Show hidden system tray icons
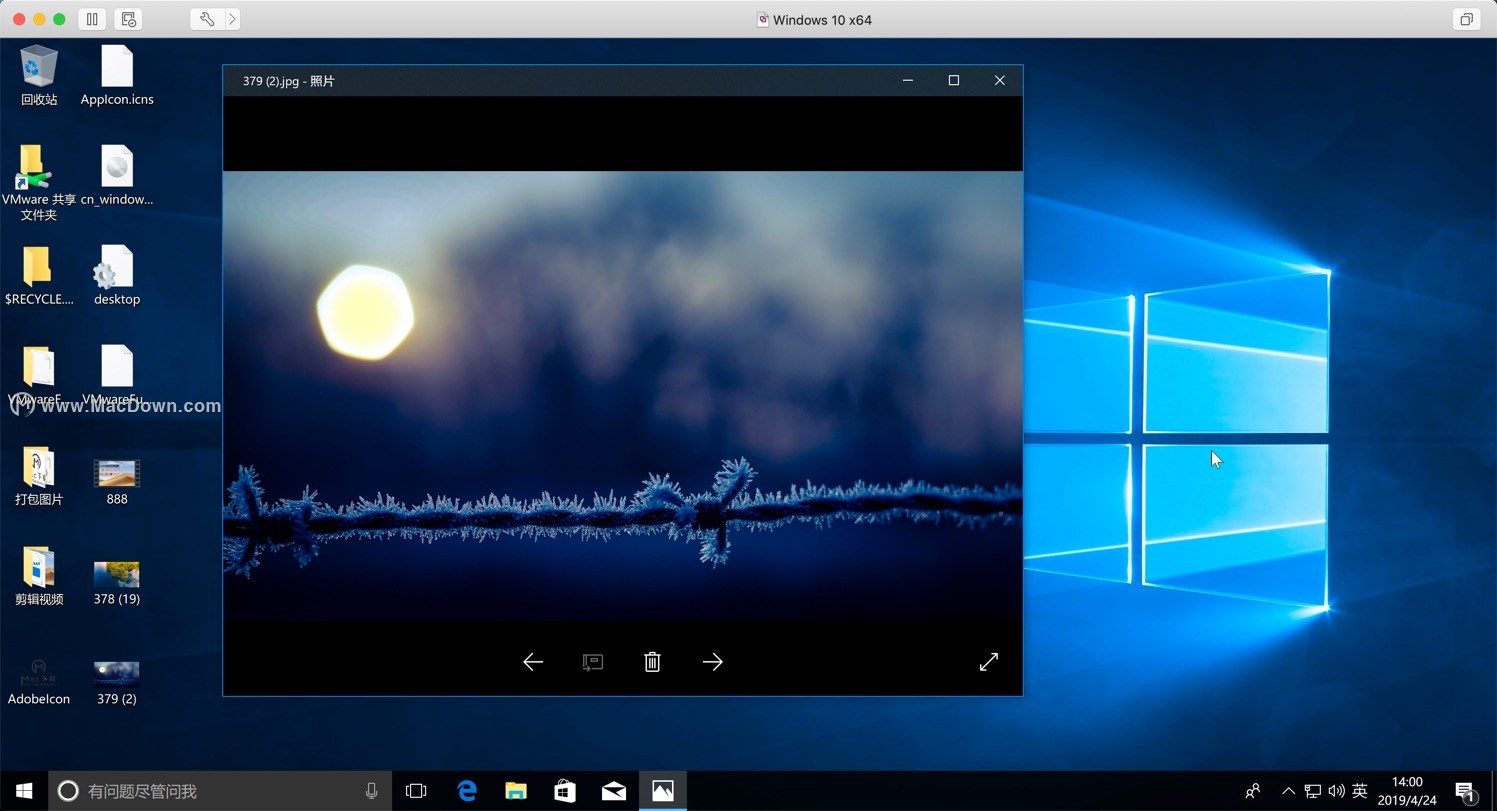The image size is (1497, 811). click(x=1288, y=791)
